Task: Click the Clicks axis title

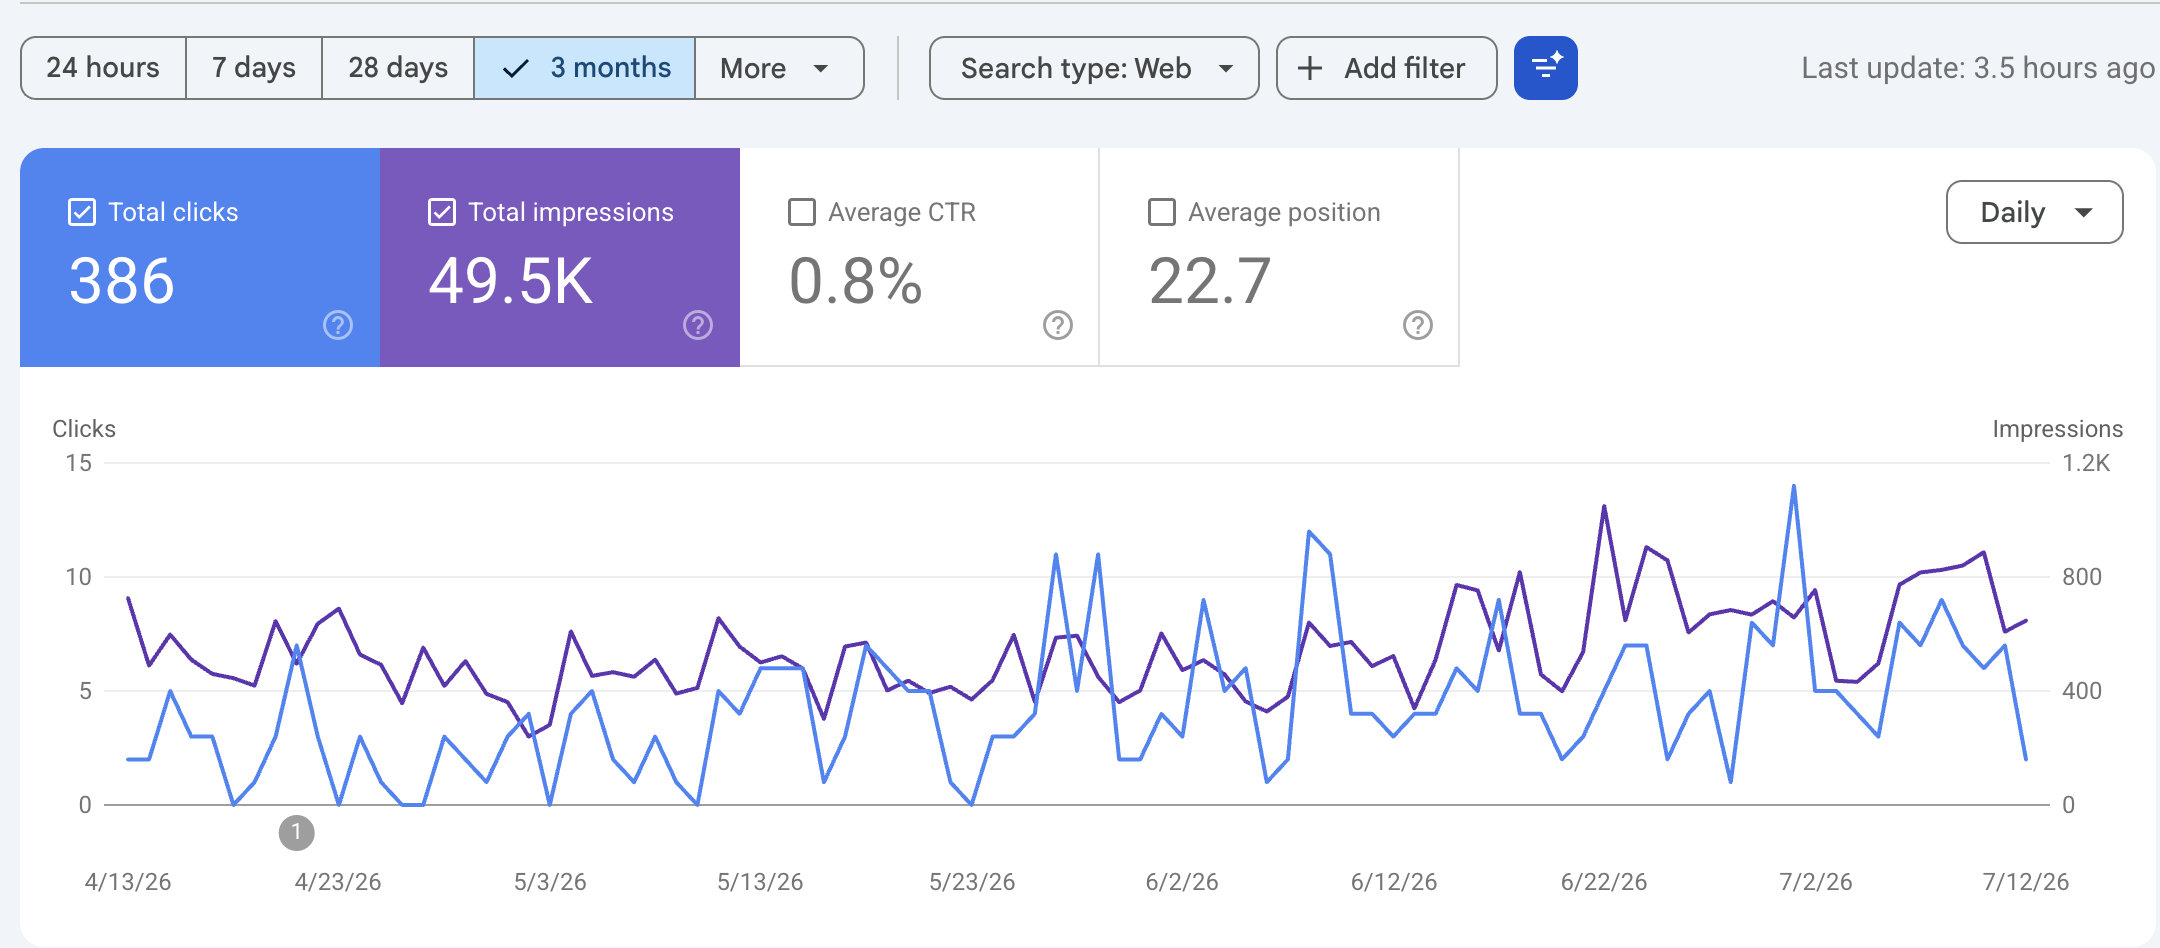Action: point(84,429)
